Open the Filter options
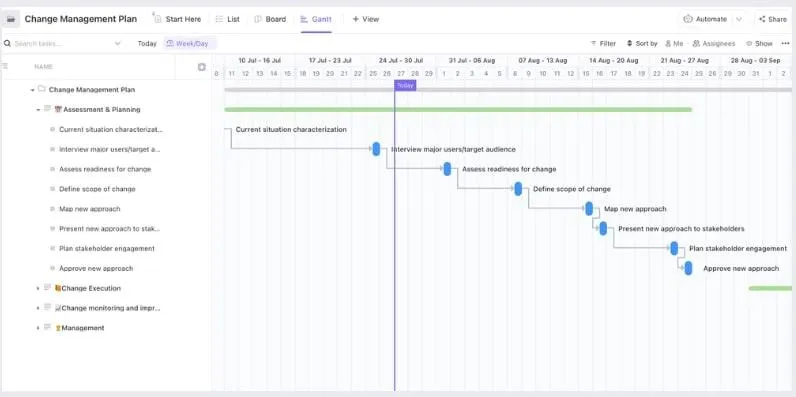 point(603,44)
